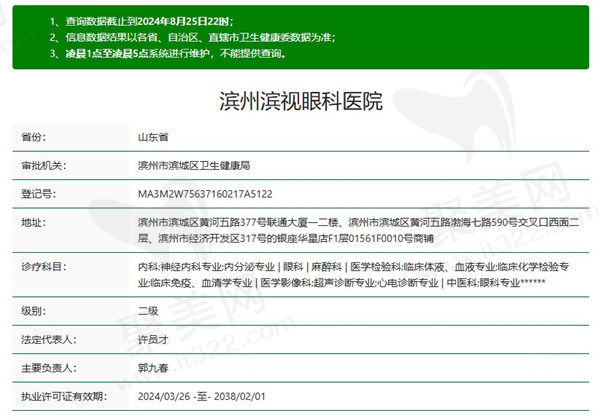Select departments line starting 内科:神经内科专业
This screenshot has width=600, height=418.
(x=354, y=266)
